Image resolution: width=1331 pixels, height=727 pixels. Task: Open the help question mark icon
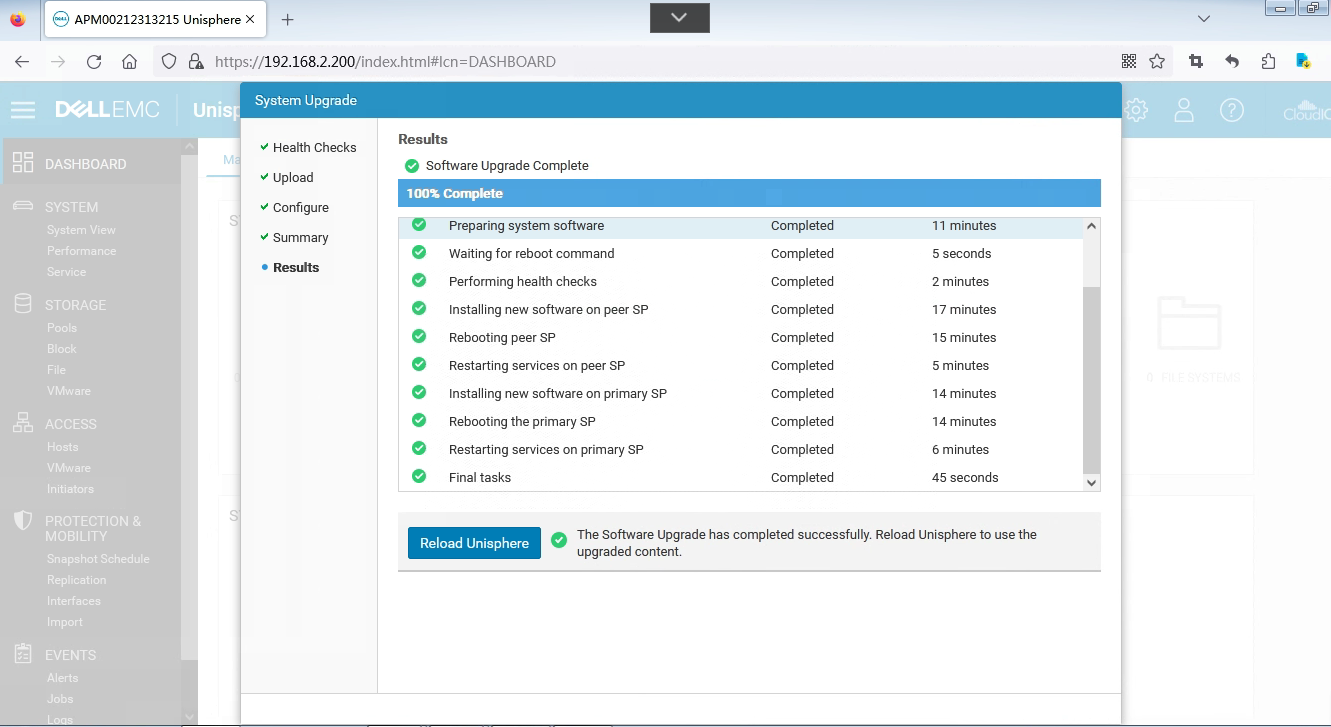(1232, 110)
